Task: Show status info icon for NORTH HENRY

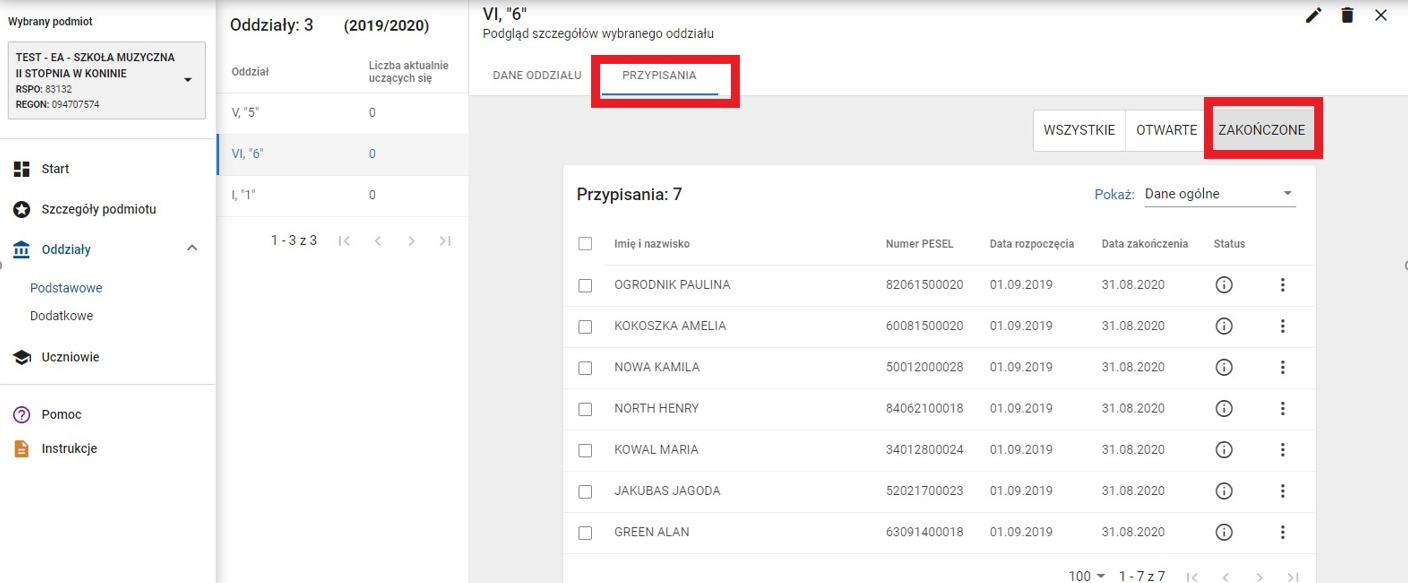Action: click(x=1223, y=408)
